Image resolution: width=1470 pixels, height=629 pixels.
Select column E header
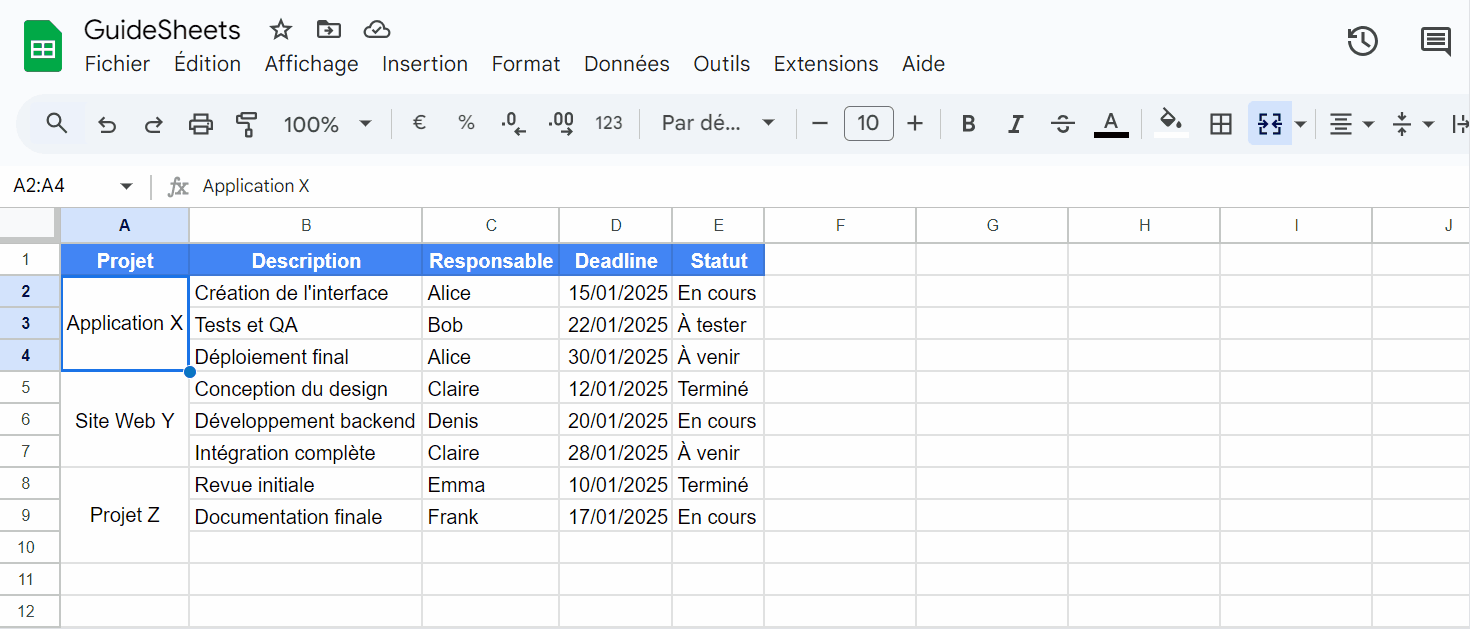tap(718, 226)
